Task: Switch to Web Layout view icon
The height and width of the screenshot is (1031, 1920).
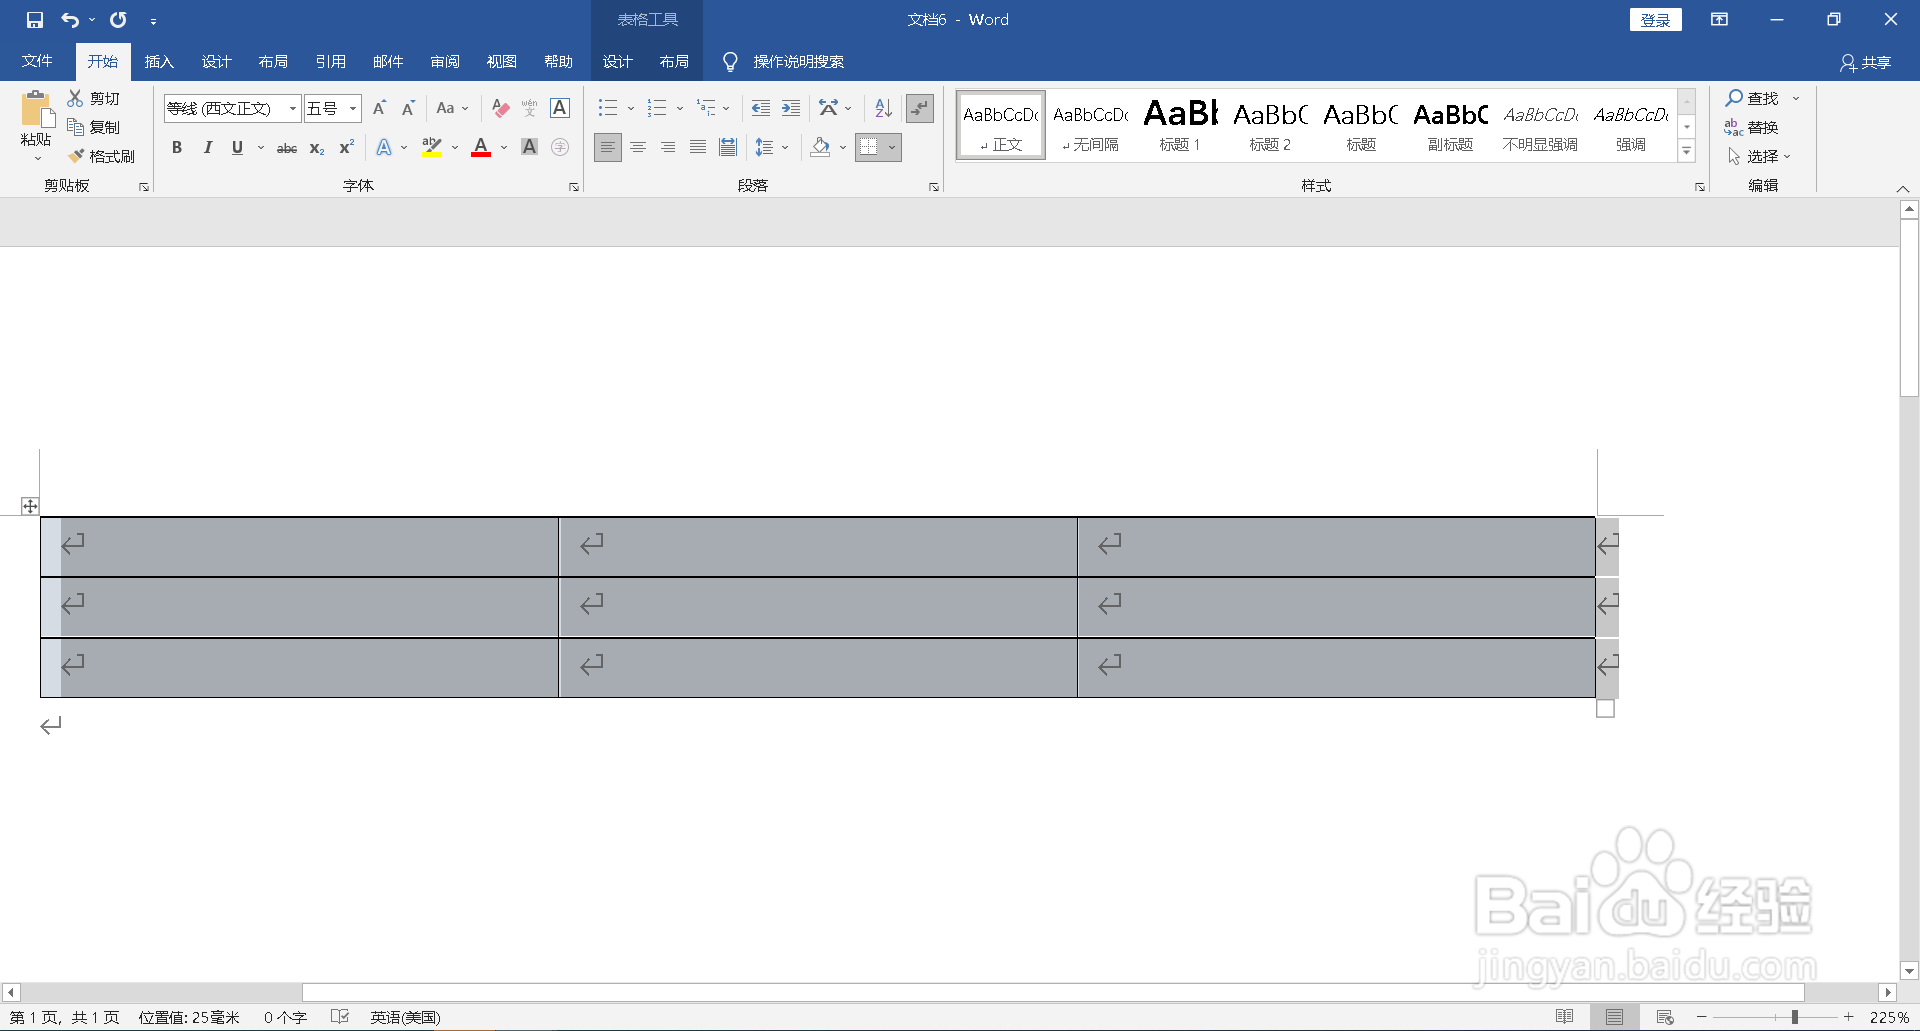Action: tap(1665, 1017)
